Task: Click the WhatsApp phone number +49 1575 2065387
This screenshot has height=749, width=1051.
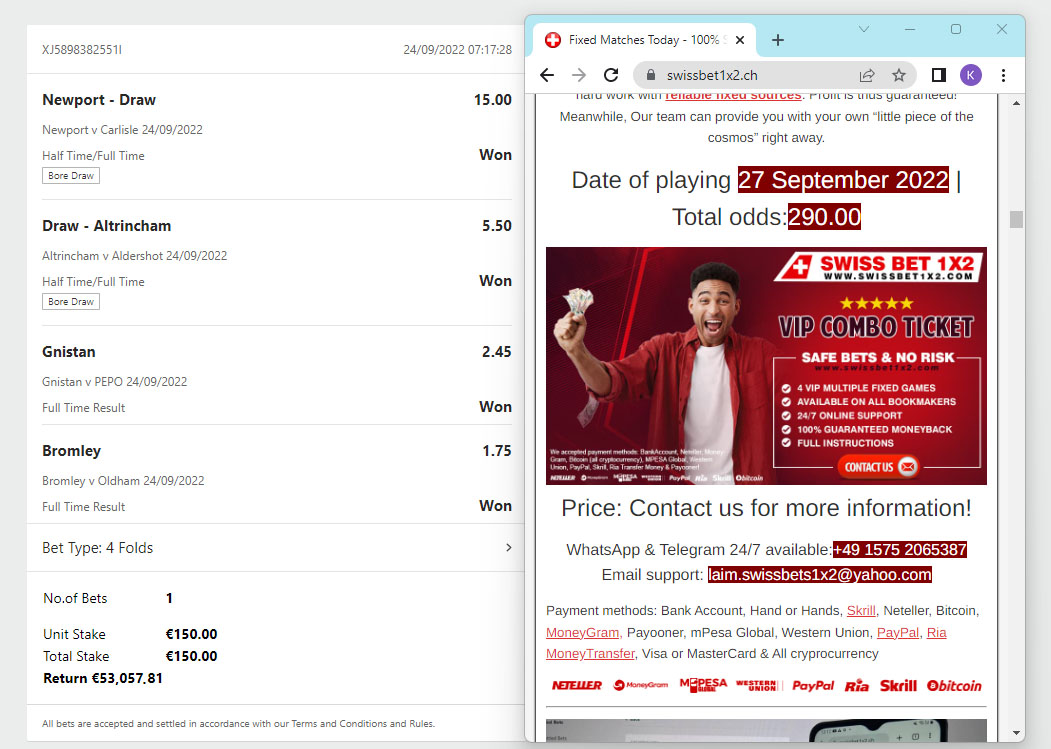Action: tap(900, 550)
